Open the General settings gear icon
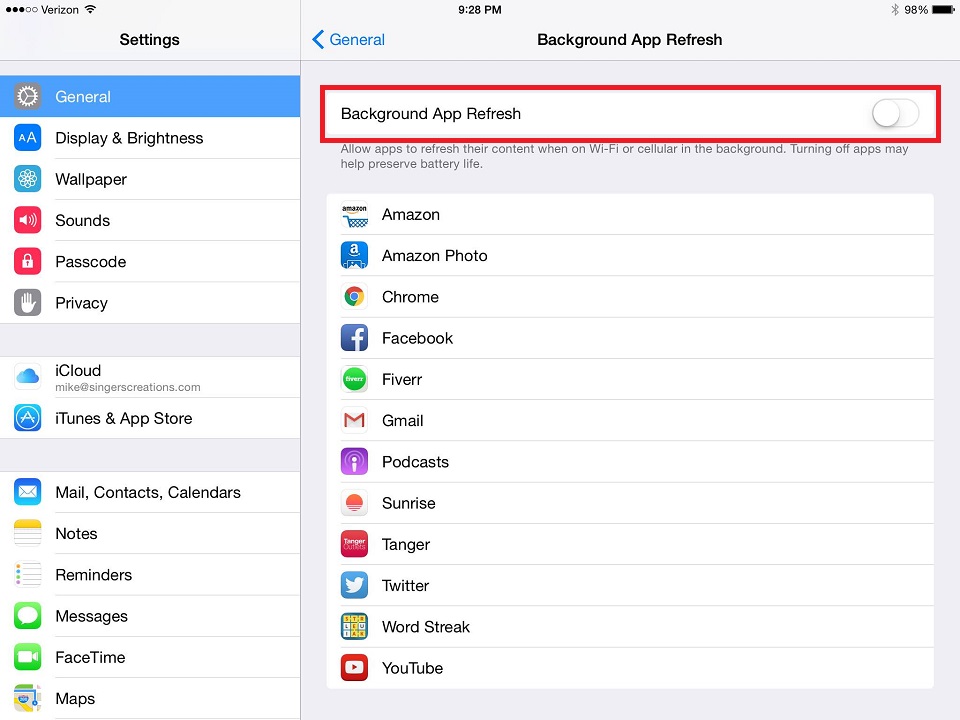The image size is (960, 720). point(28,97)
